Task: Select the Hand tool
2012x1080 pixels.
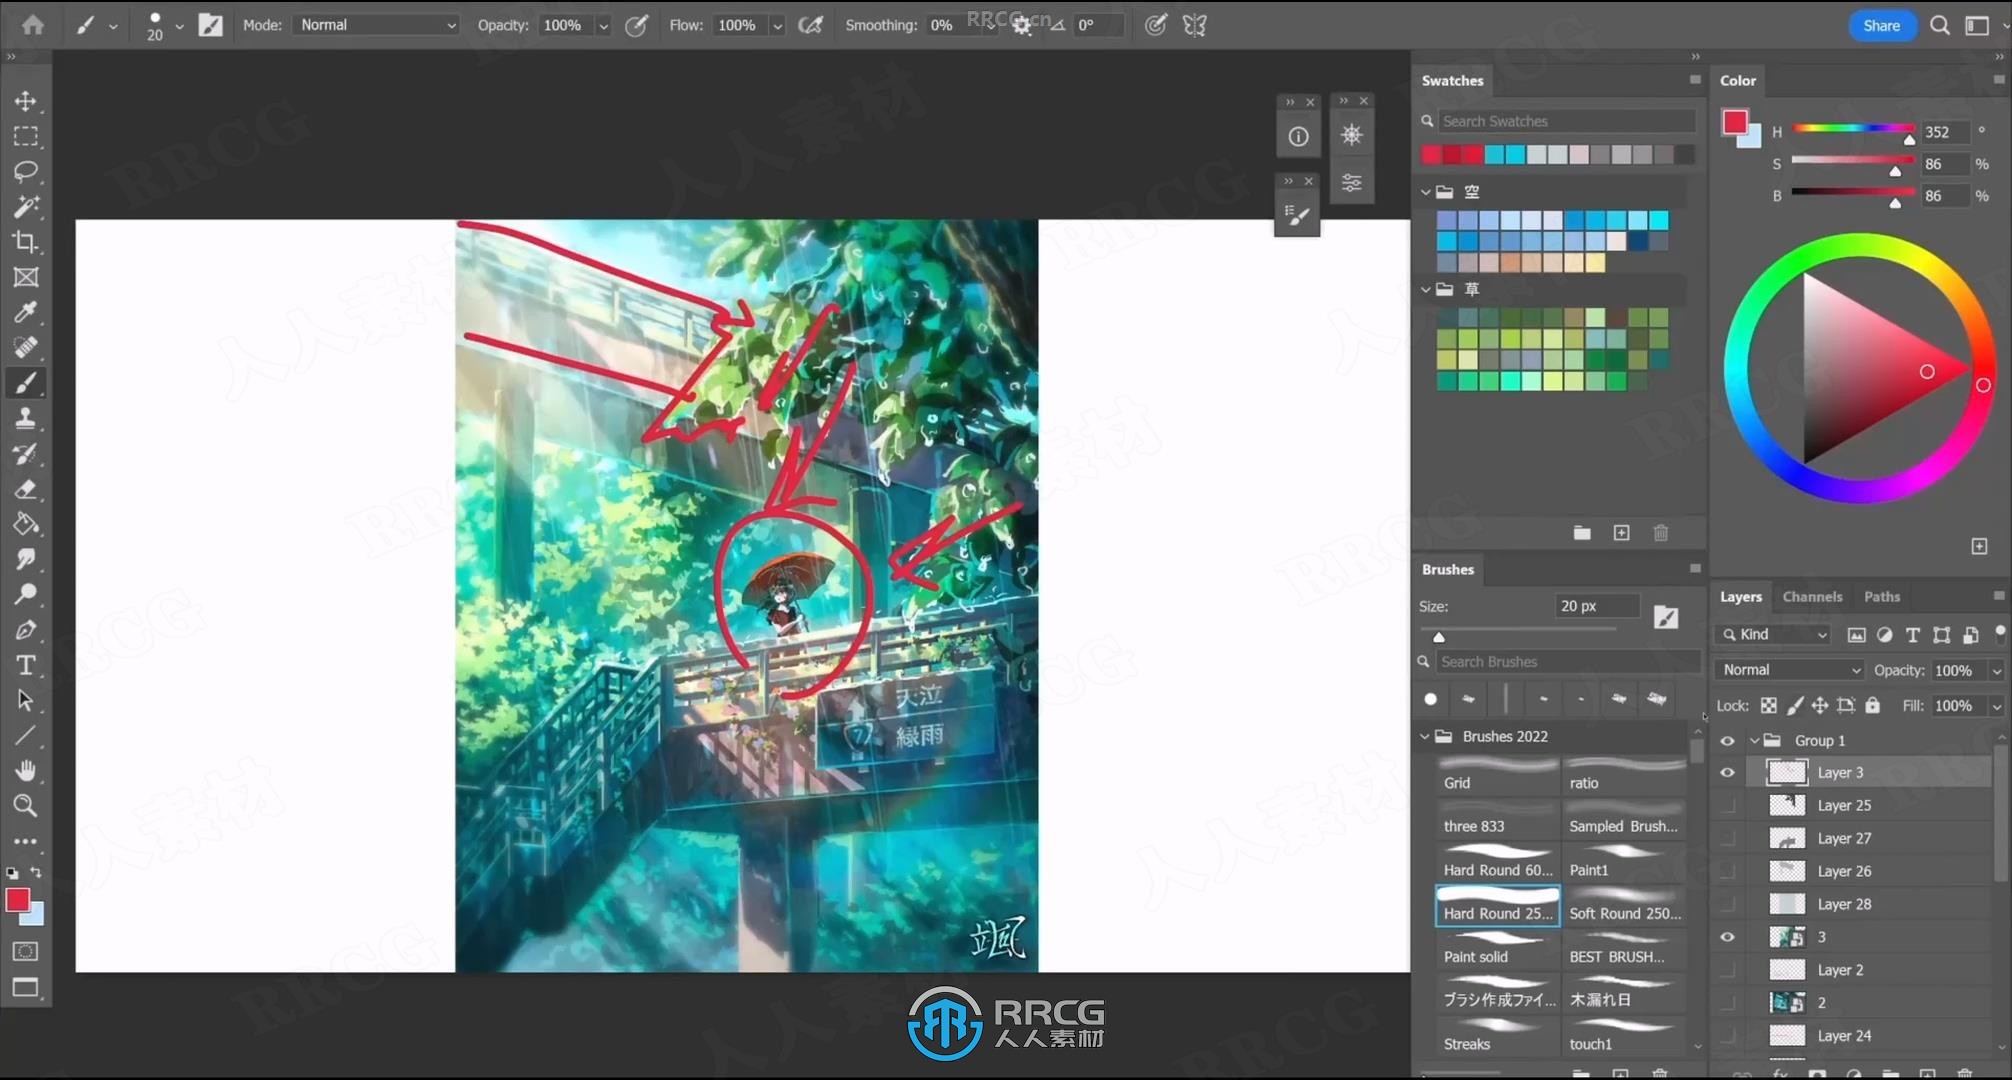Action: pos(26,770)
